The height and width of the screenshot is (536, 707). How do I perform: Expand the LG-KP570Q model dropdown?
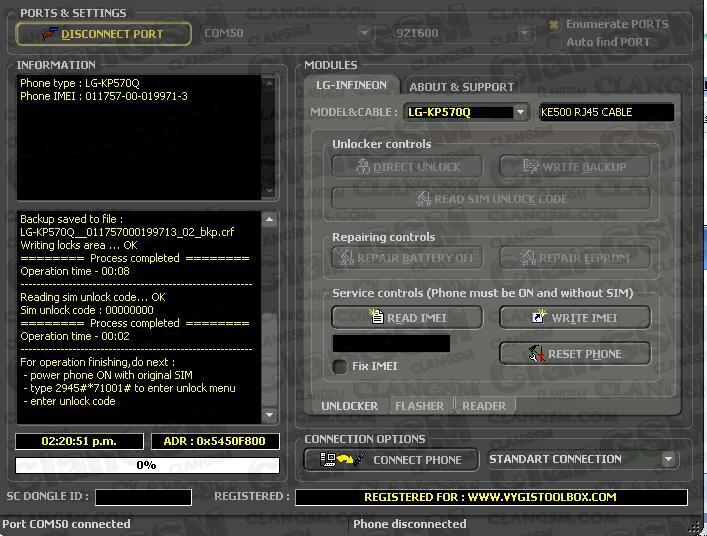[520, 112]
